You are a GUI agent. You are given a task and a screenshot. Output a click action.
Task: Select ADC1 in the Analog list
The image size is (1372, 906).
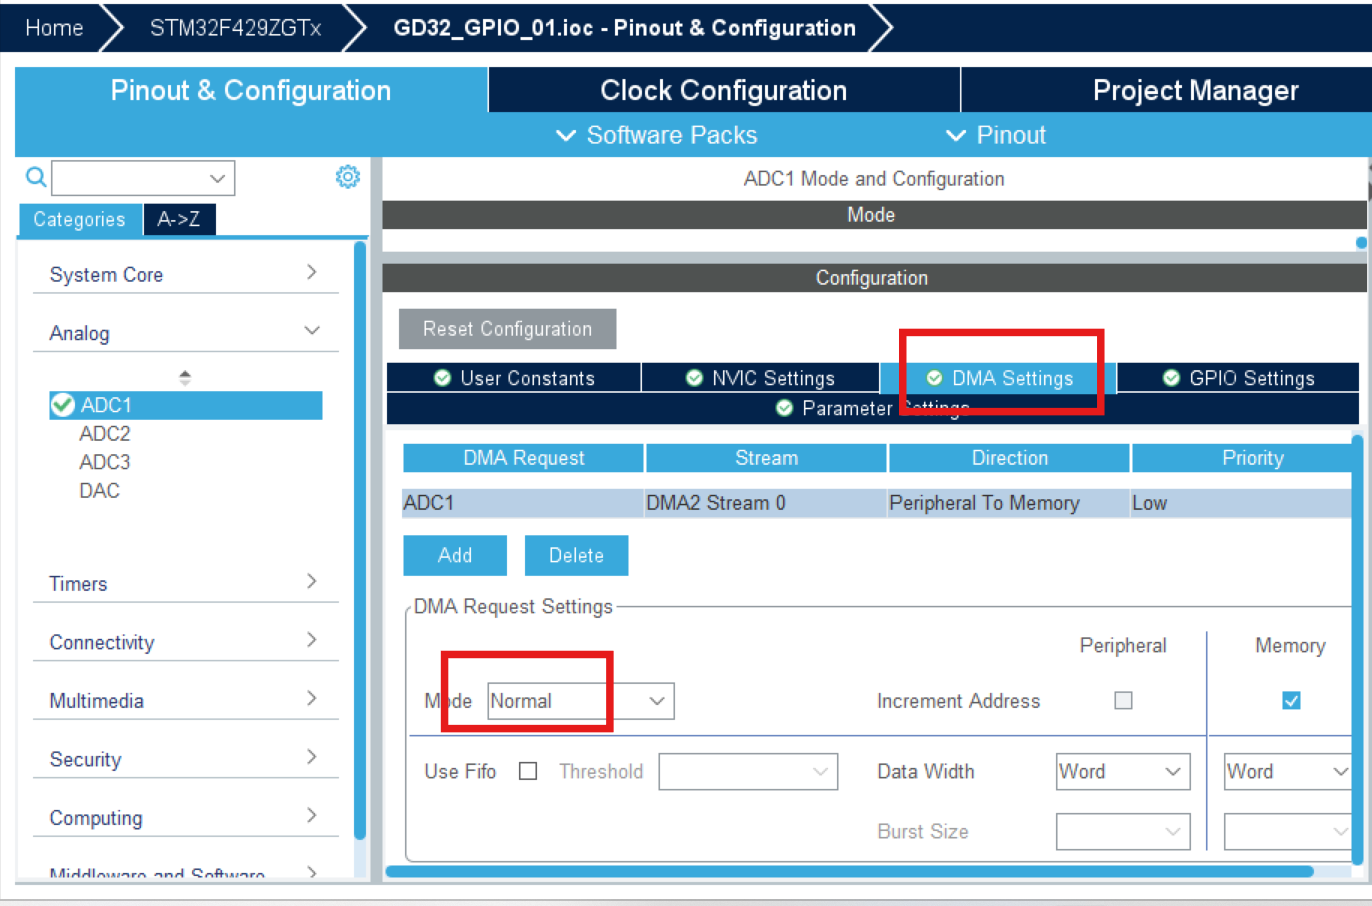(x=186, y=405)
